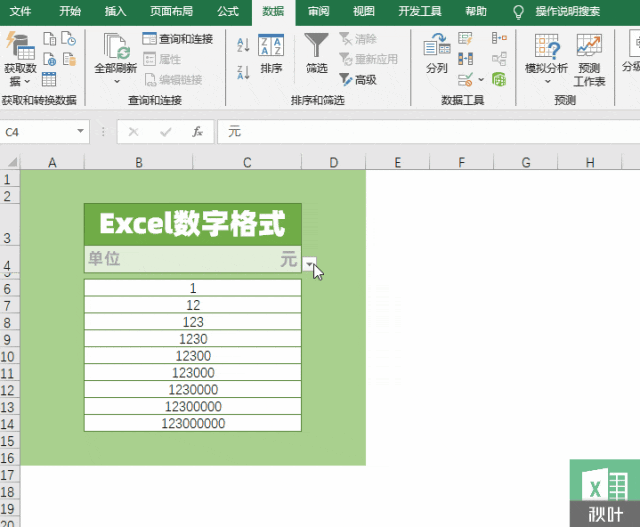
Task: Click the Excel数字格式 title cell
Action: [193, 225]
